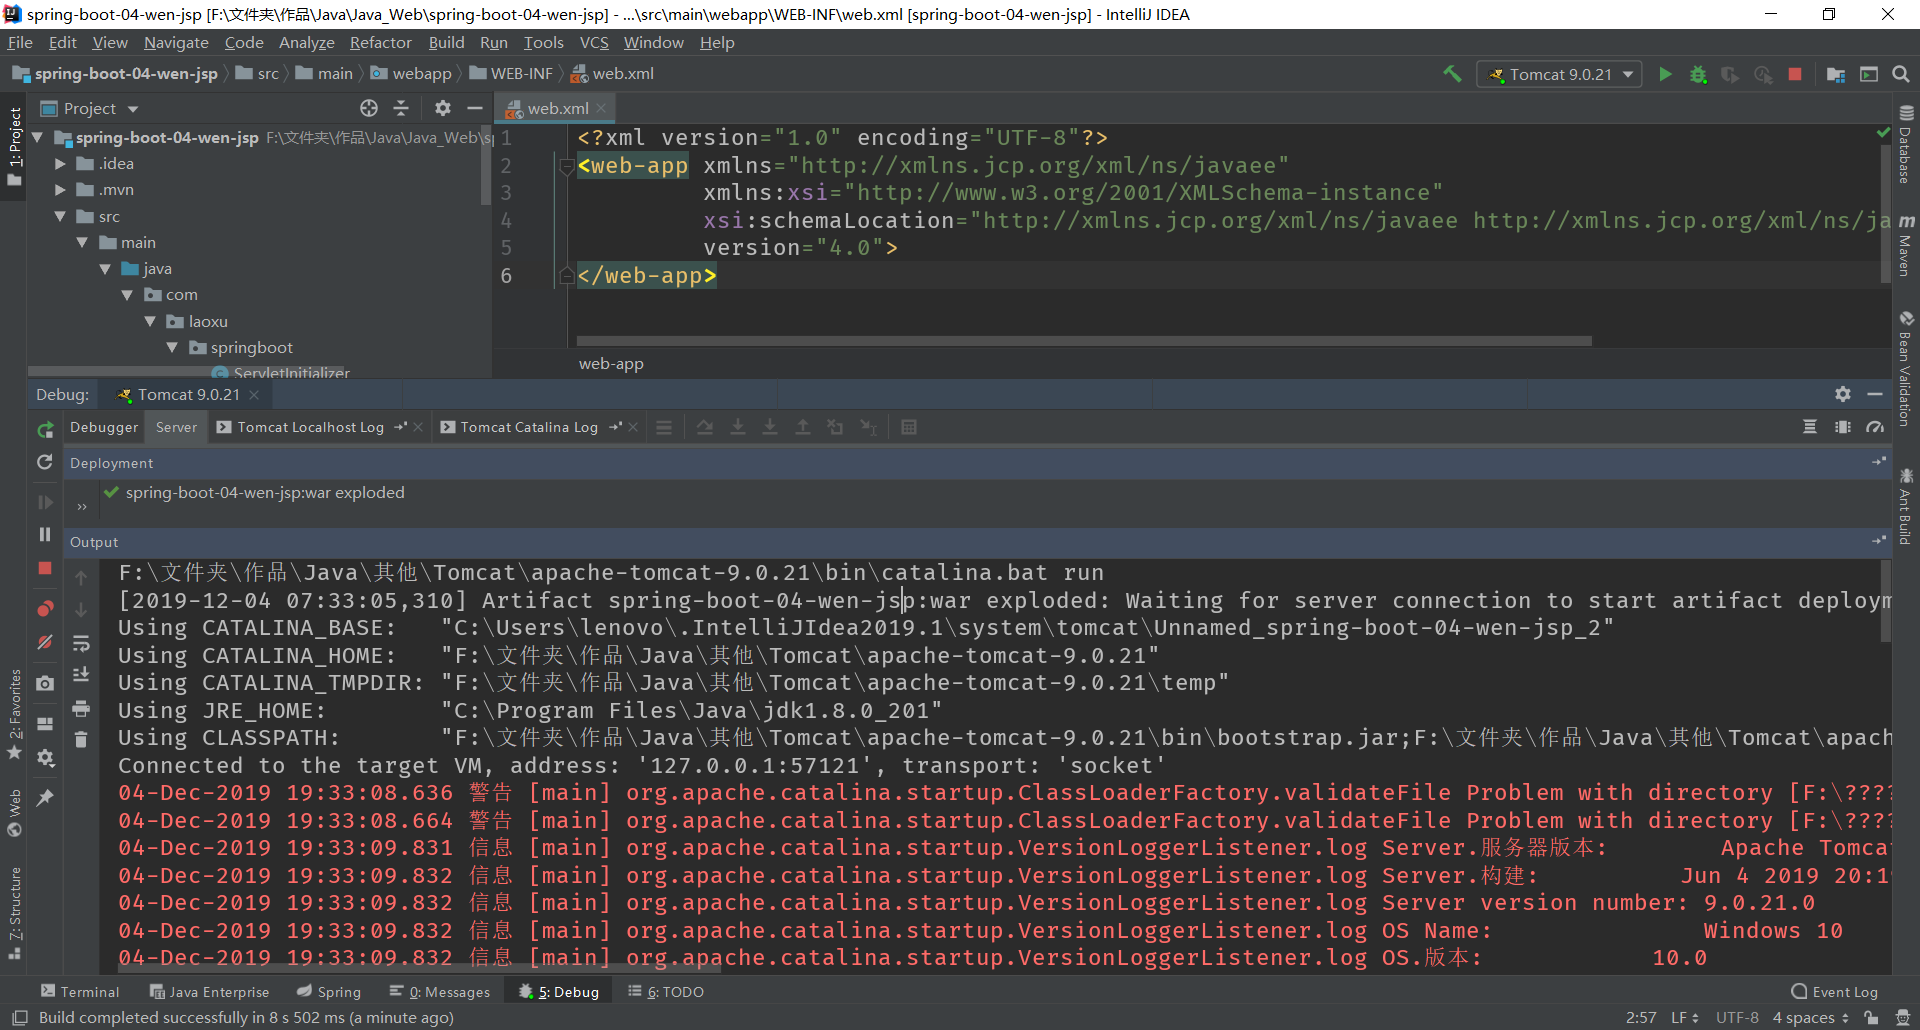Expand the .mvn folder
Viewport: 1920px width, 1030px height.
(x=60, y=189)
